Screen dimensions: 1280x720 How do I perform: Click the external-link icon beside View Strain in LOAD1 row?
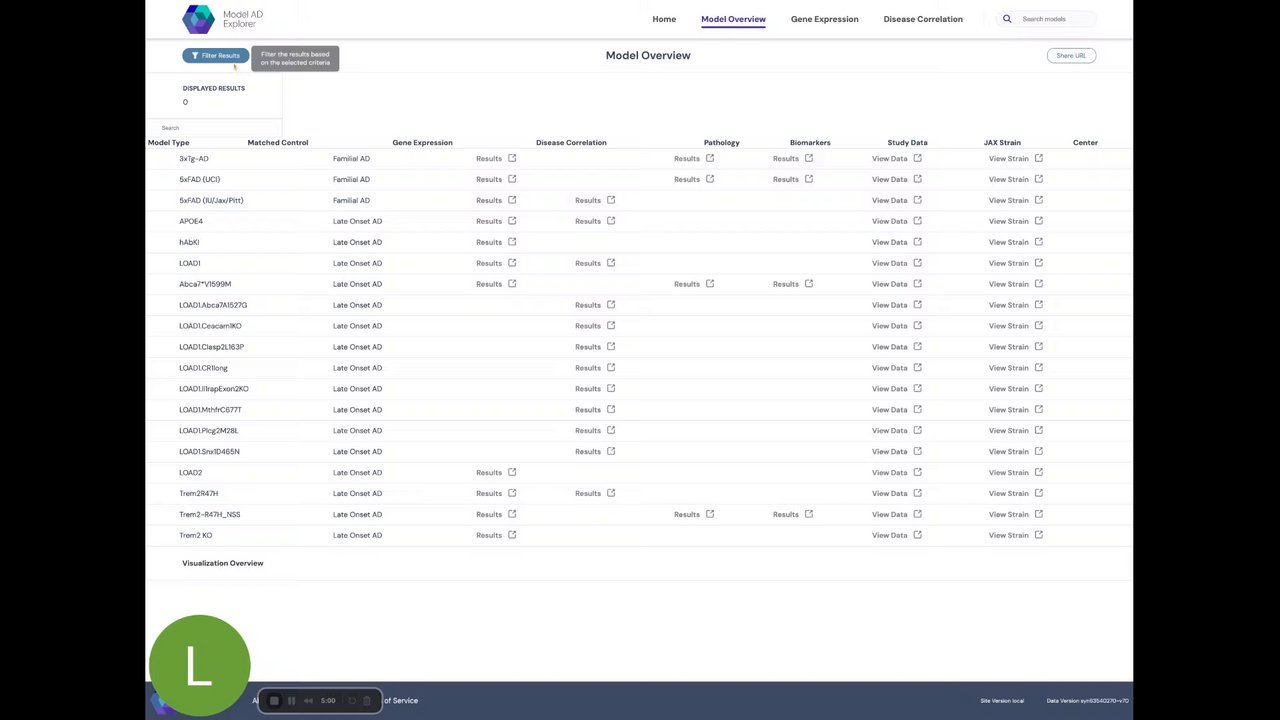pos(1038,263)
